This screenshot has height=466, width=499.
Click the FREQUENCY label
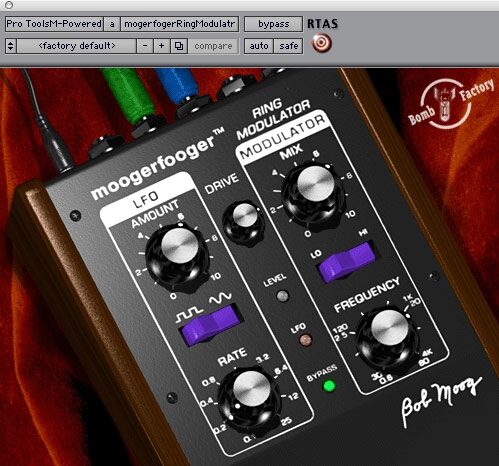coord(367,294)
